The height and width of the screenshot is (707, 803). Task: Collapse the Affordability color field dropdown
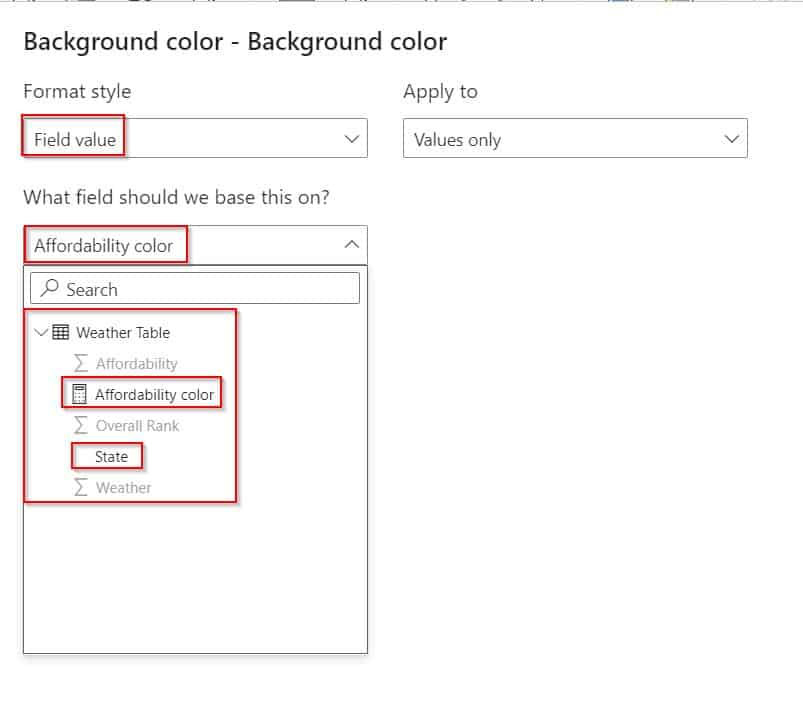(195, 245)
